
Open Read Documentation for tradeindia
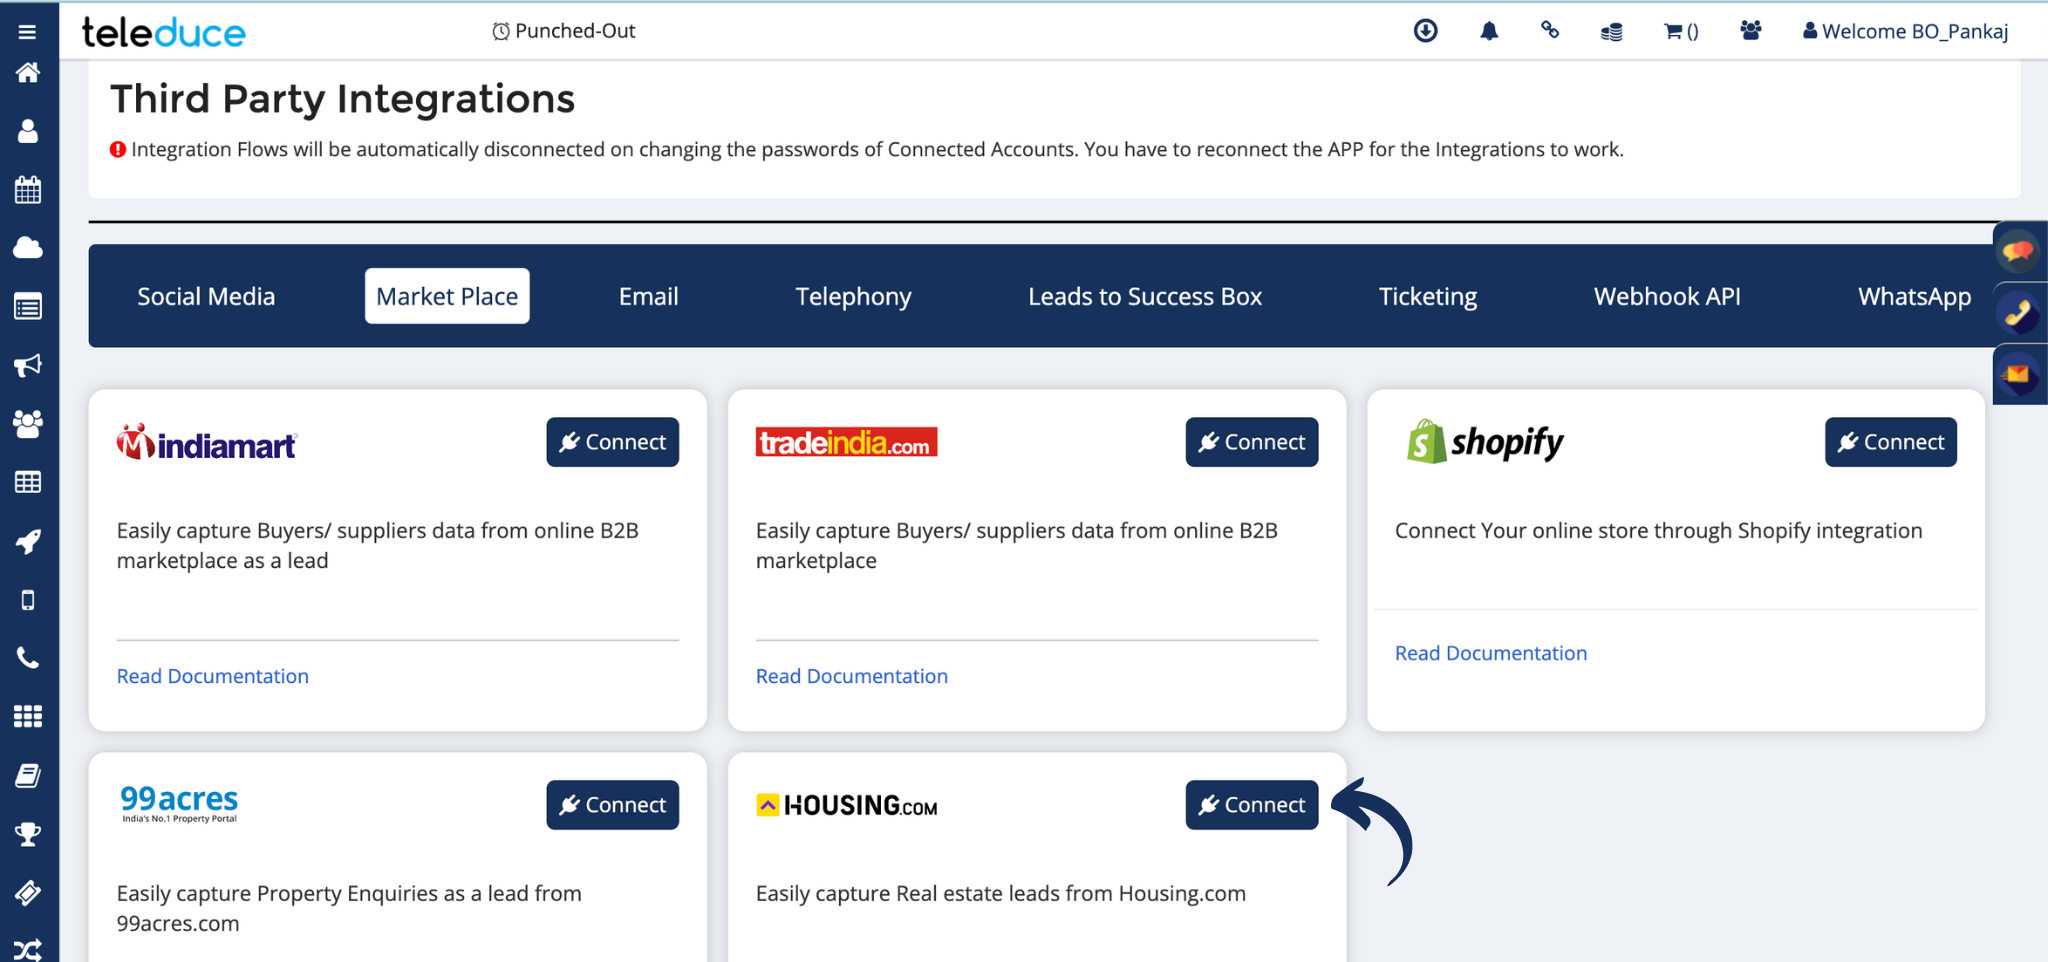(x=852, y=676)
